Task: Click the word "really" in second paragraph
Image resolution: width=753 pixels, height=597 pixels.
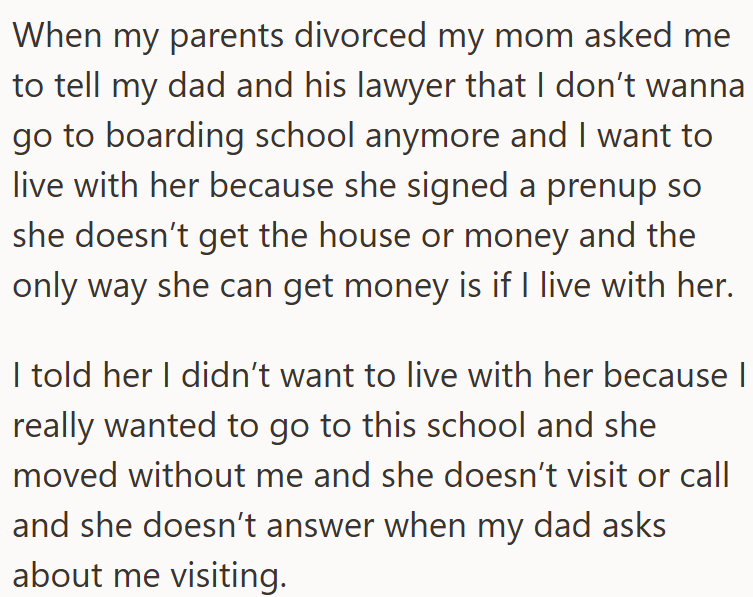Action: click(x=53, y=426)
